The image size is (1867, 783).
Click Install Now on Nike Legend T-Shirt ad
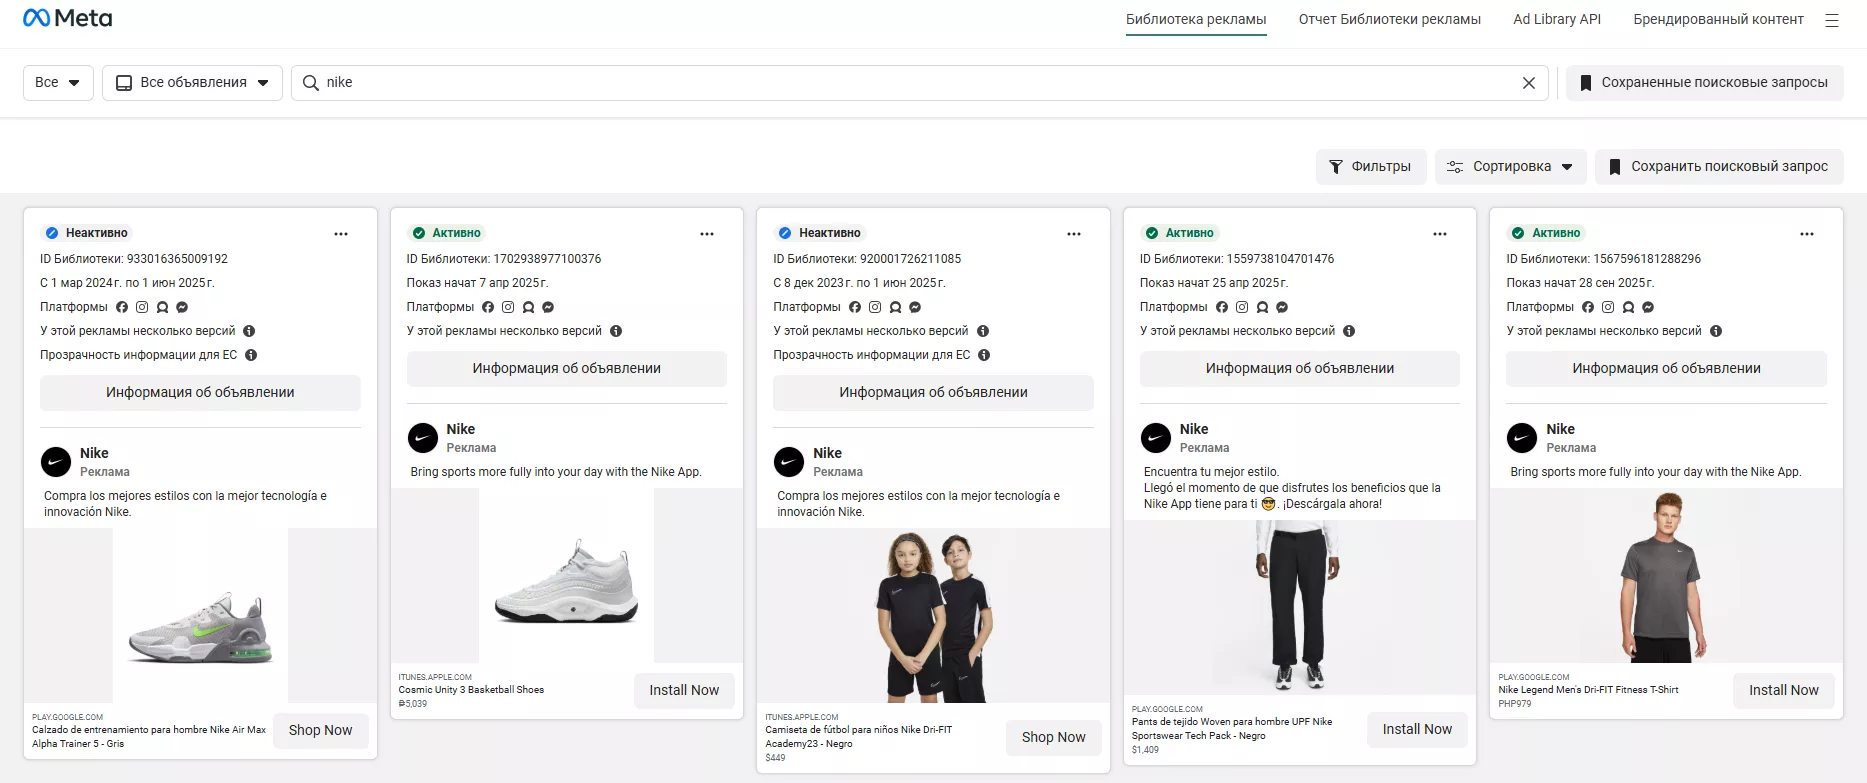(x=1784, y=691)
